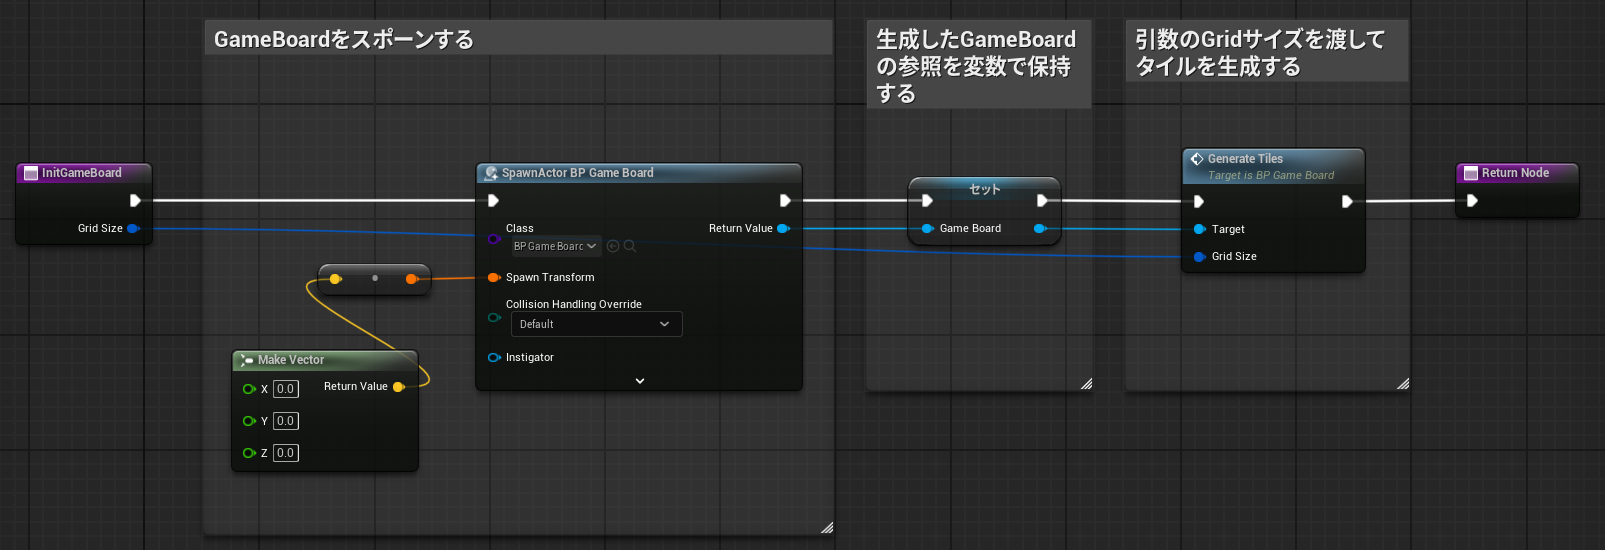
Task: Select the 'Return Node' title text
Action: [x=1515, y=173]
